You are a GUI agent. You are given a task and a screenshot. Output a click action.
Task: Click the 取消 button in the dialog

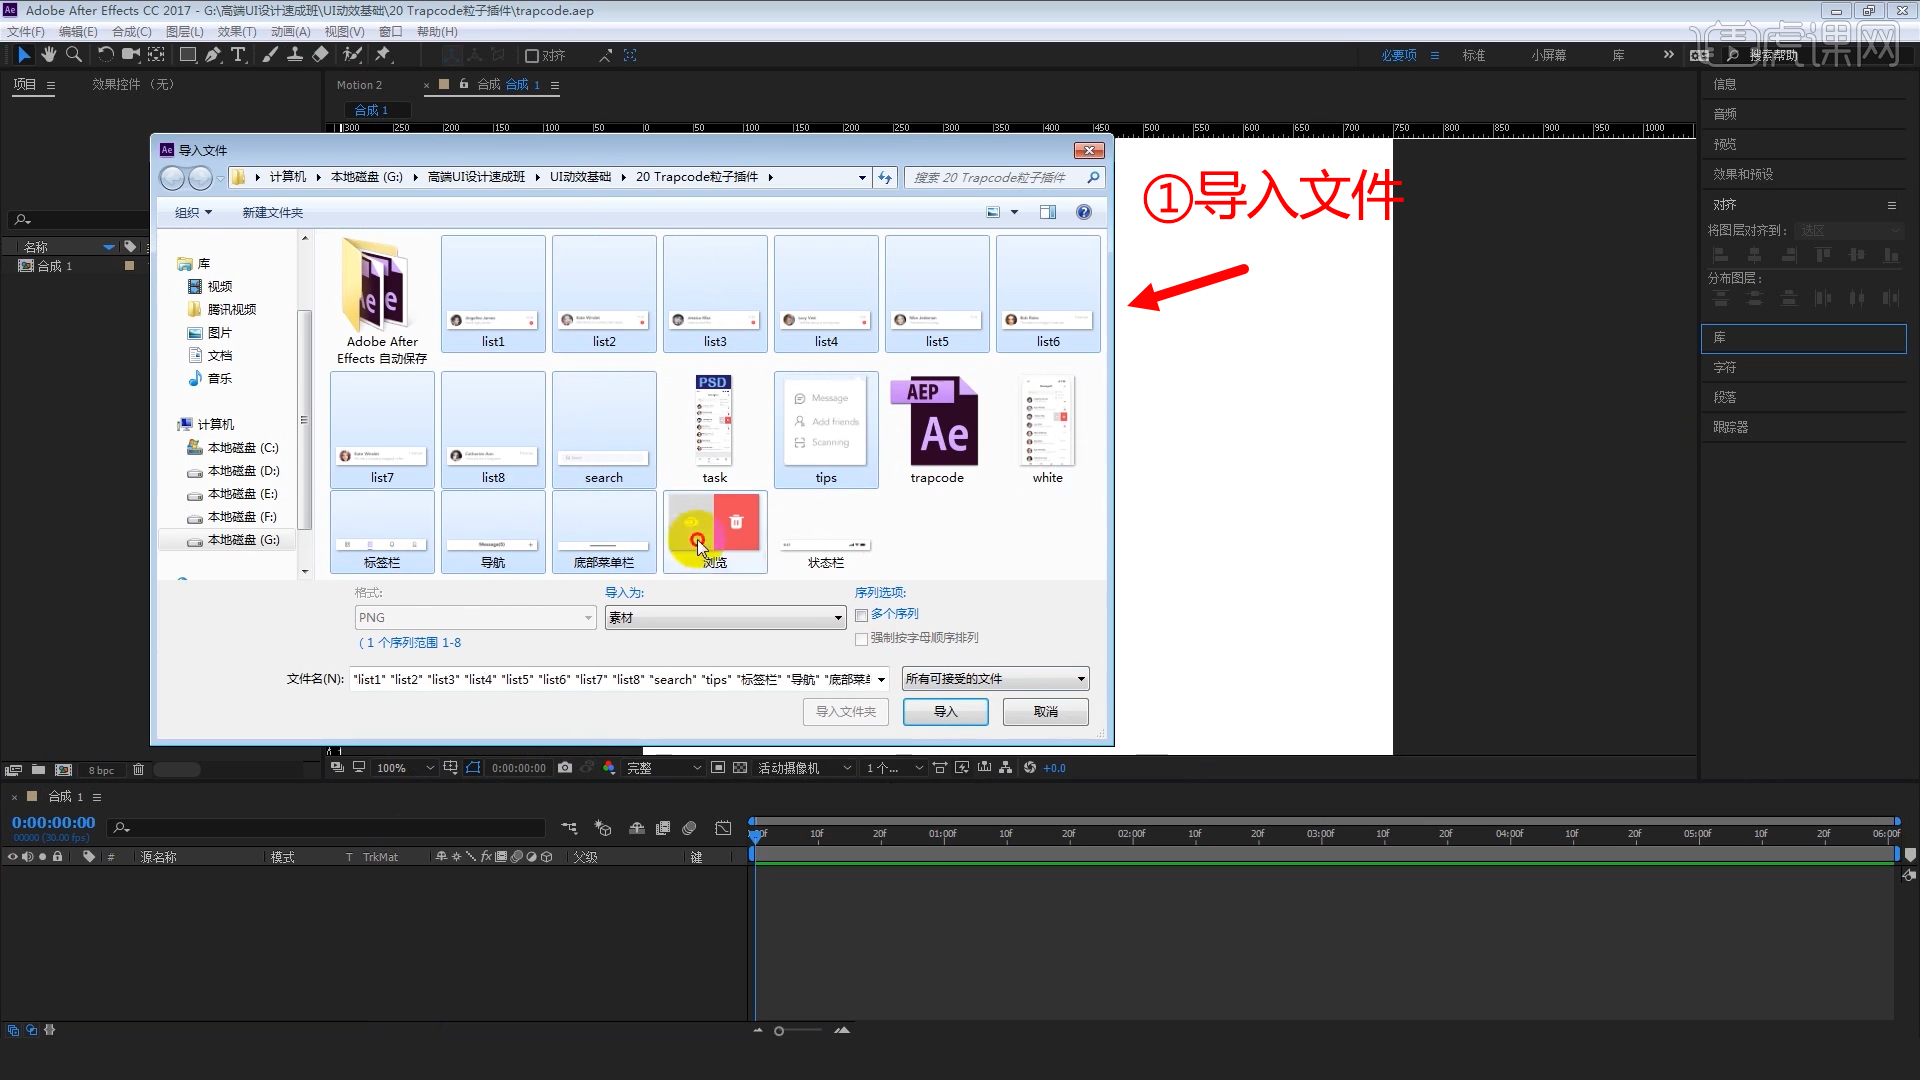click(x=1044, y=711)
